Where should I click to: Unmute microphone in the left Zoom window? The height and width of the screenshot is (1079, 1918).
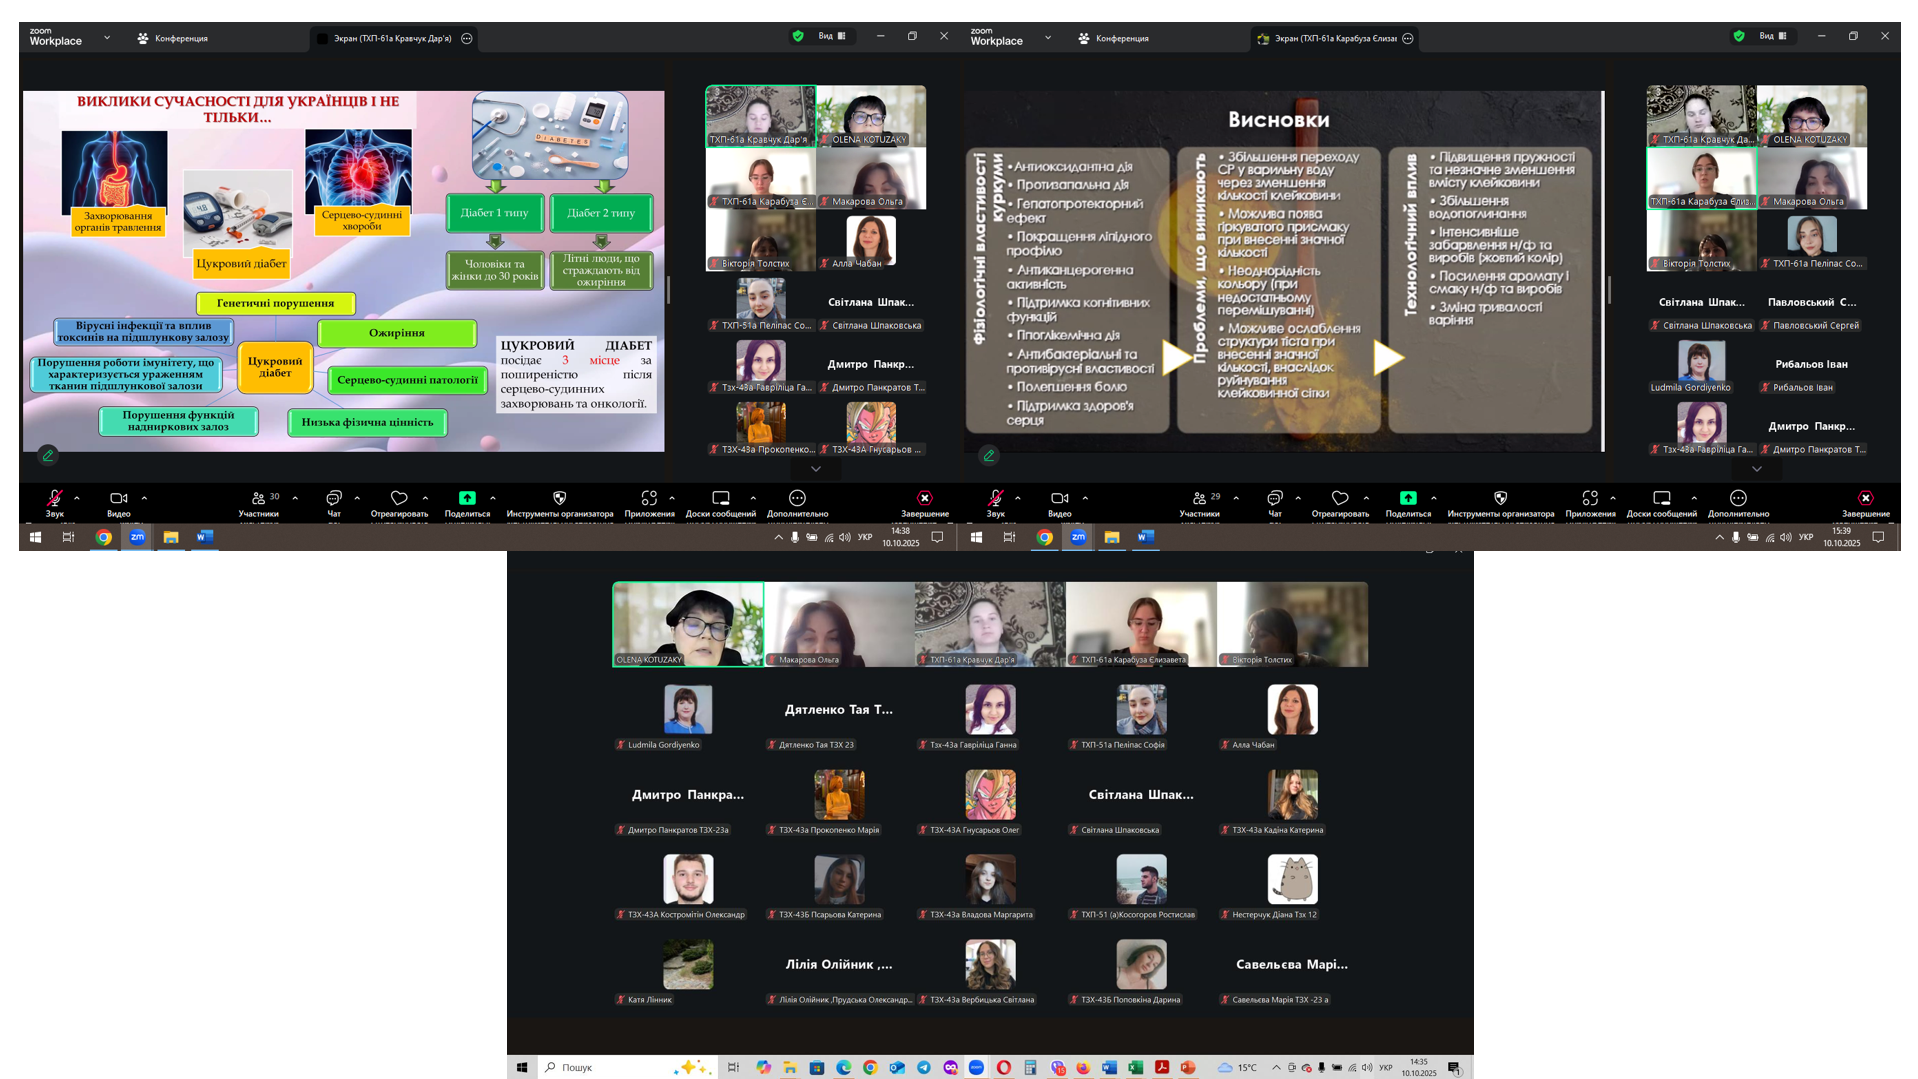click(x=55, y=498)
